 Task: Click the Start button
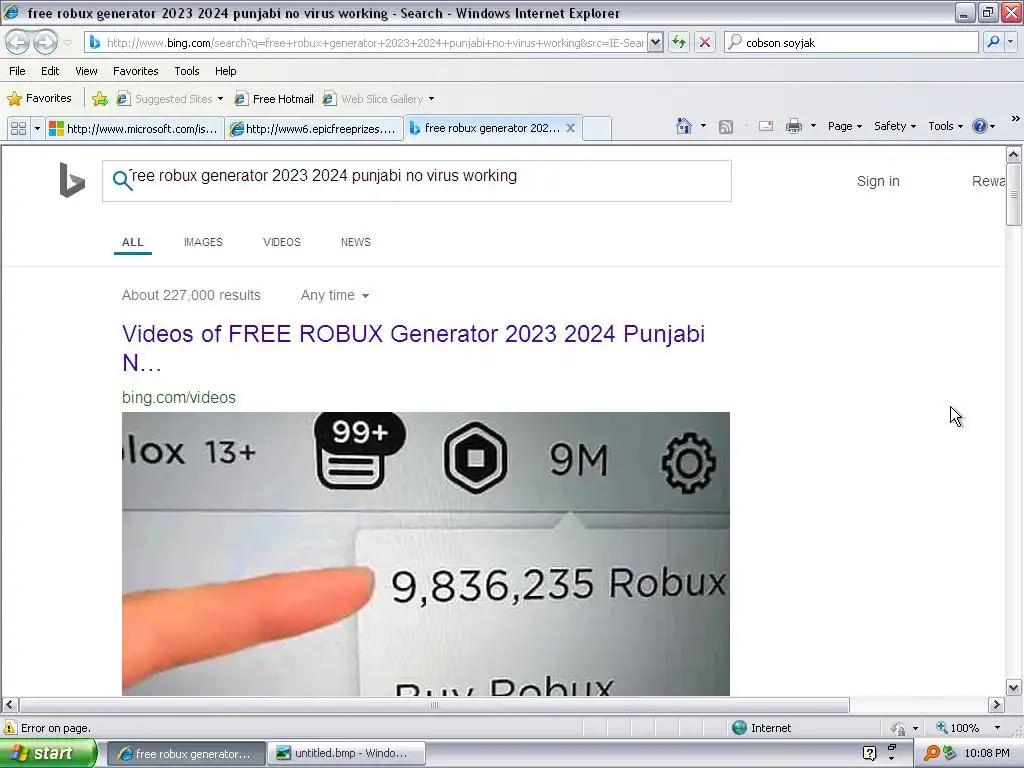point(48,753)
